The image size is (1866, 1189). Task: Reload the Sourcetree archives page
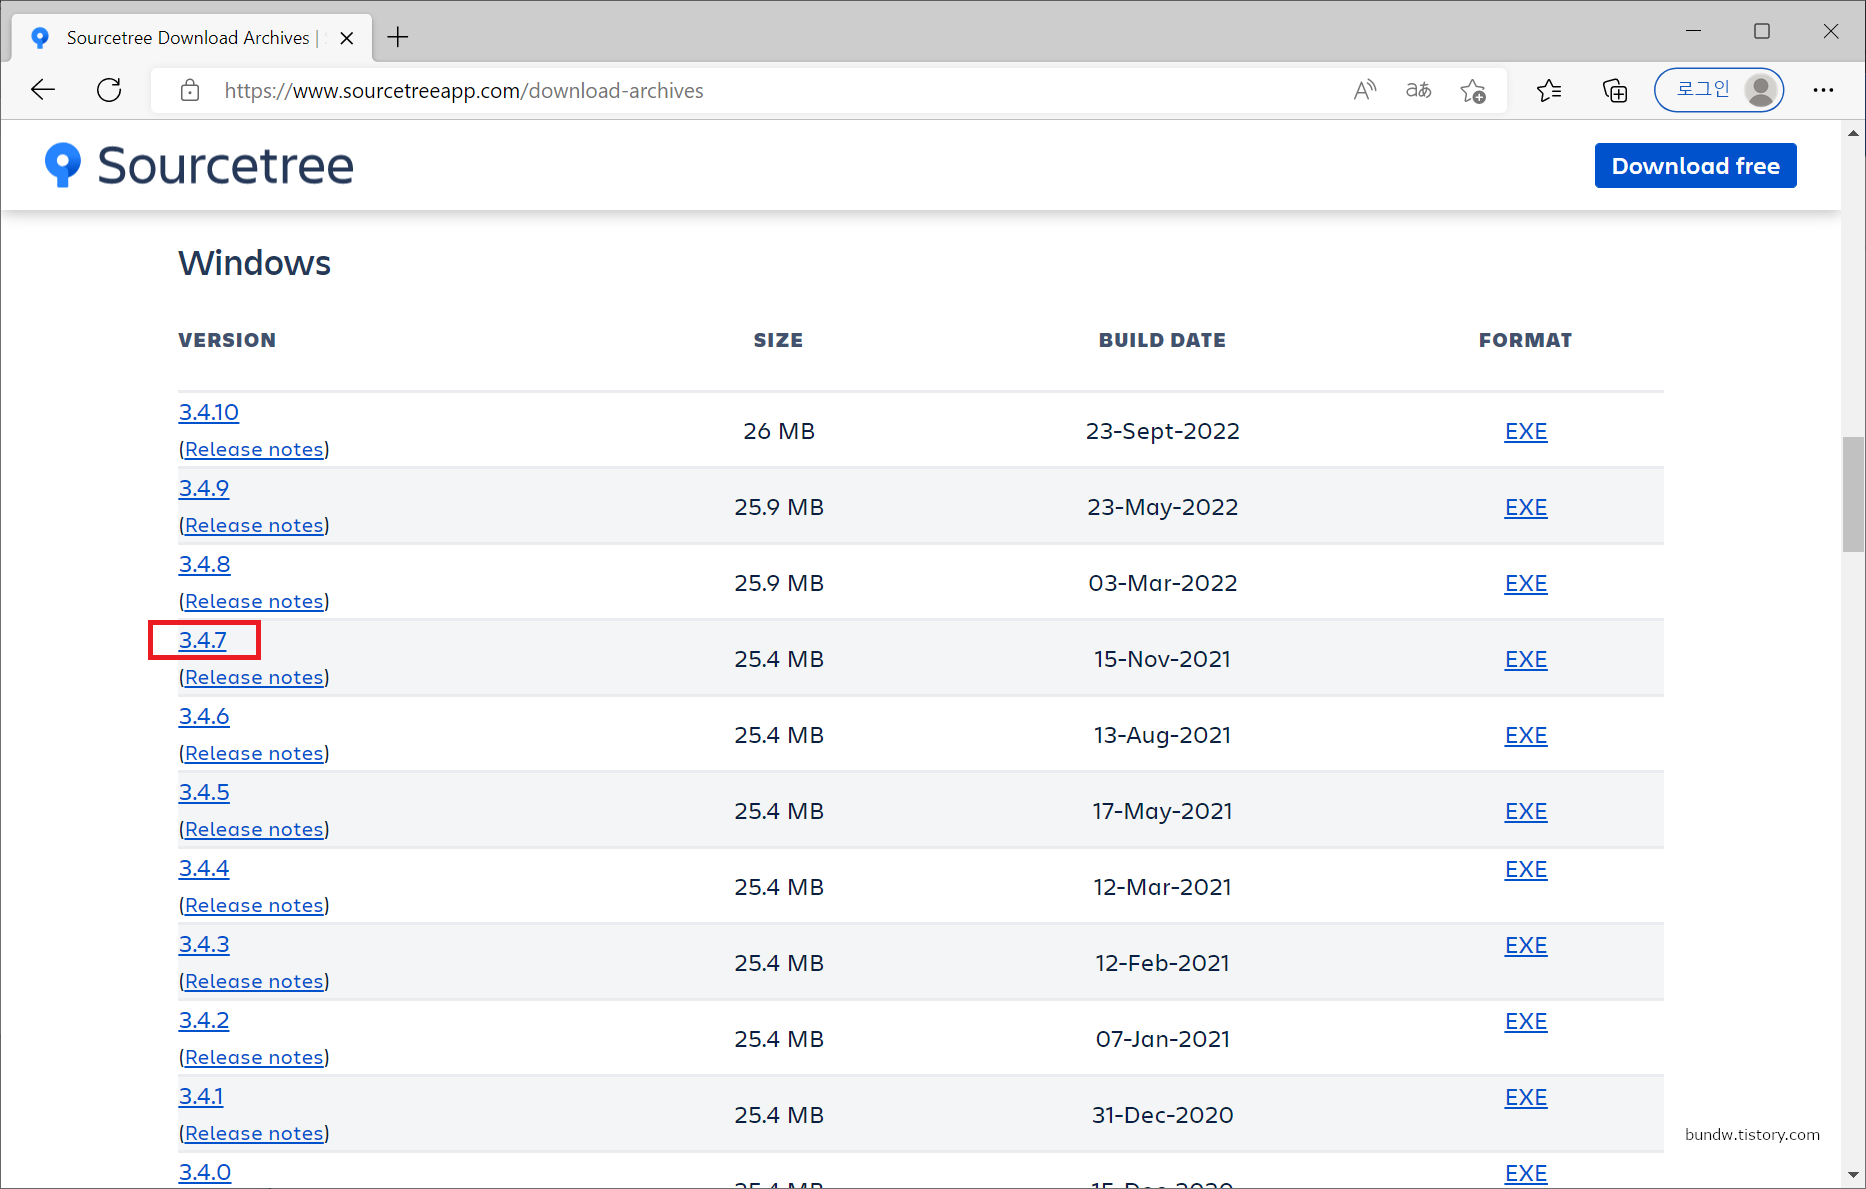pos(109,90)
